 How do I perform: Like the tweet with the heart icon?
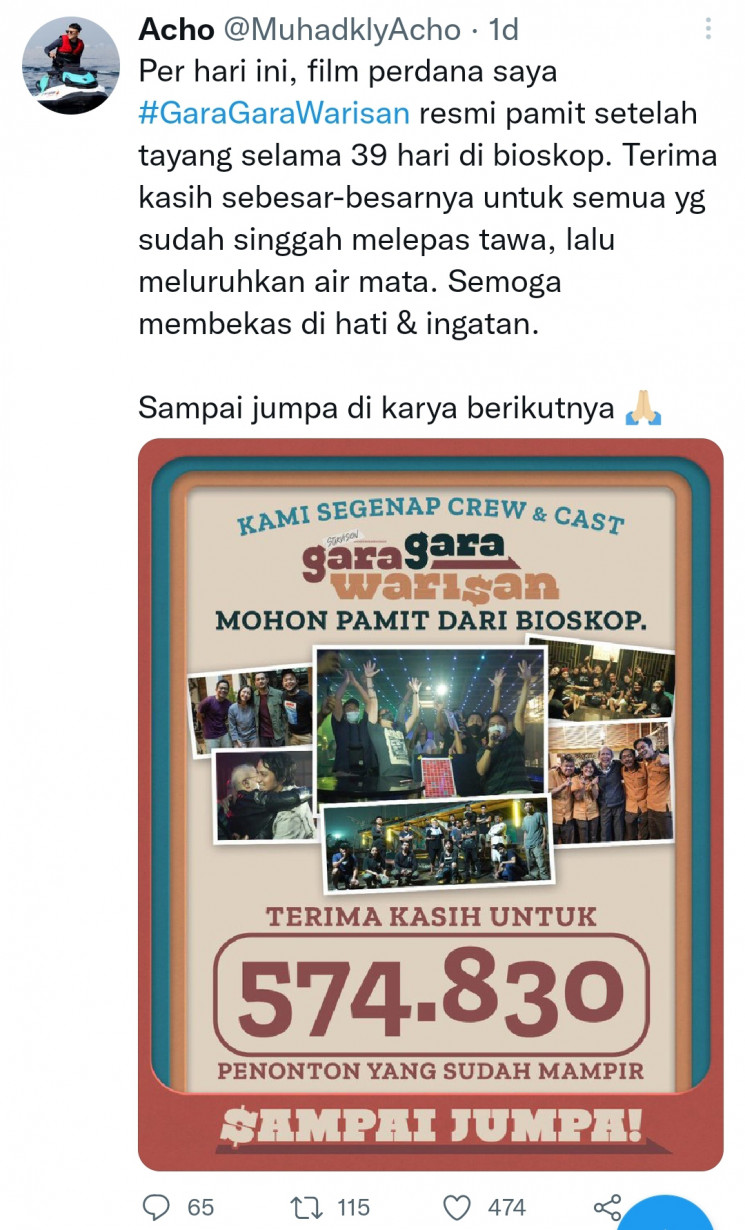tap(458, 1207)
